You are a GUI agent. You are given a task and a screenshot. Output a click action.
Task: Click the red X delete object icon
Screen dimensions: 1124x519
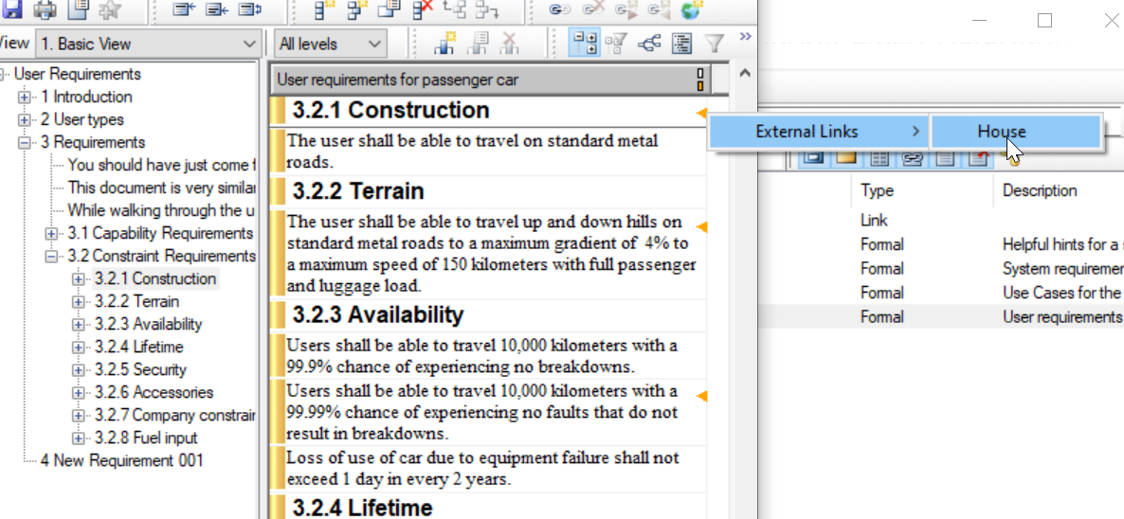pos(422,10)
